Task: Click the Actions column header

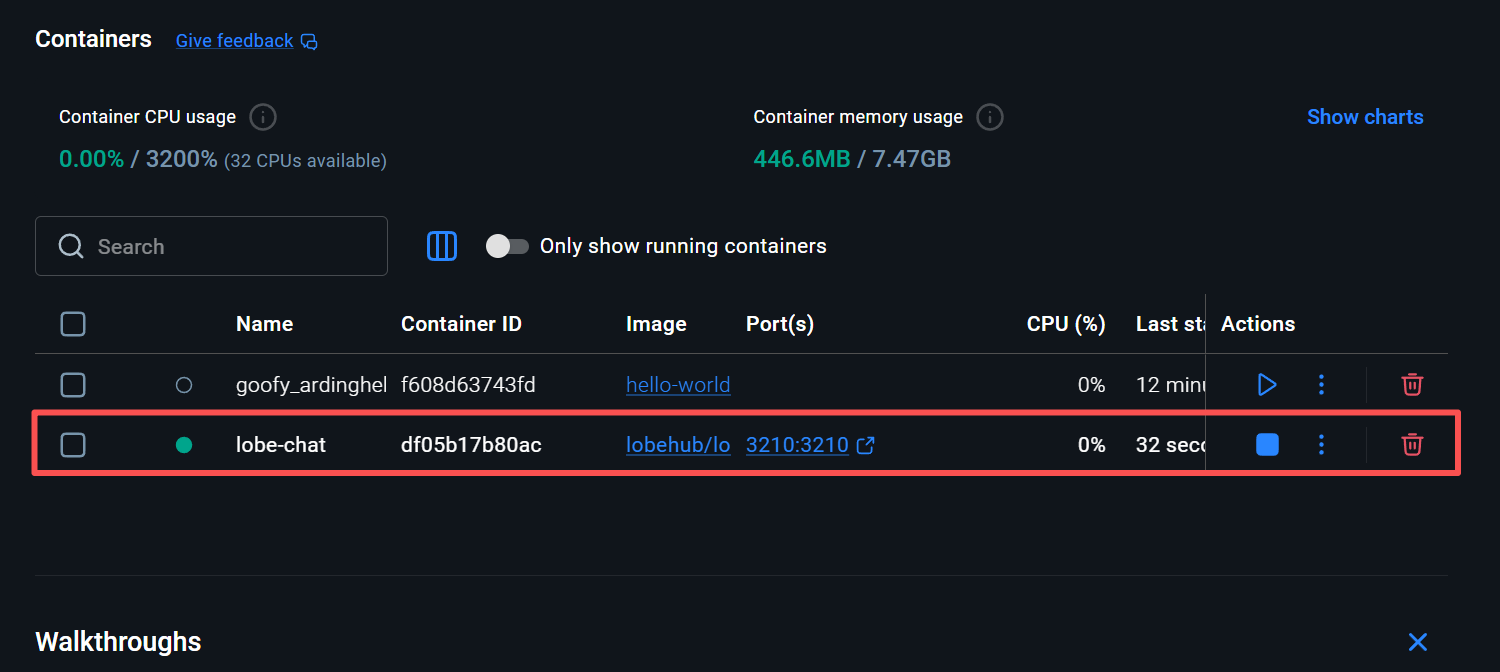Action: pos(1258,324)
